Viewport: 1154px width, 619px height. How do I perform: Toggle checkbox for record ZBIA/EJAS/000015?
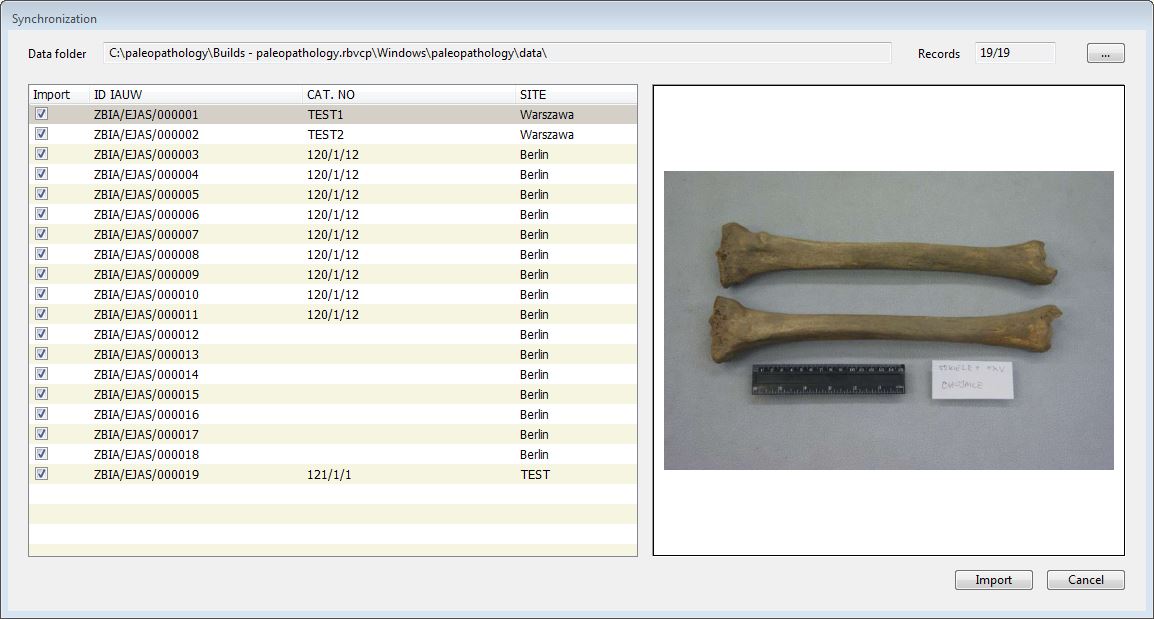click(x=42, y=394)
